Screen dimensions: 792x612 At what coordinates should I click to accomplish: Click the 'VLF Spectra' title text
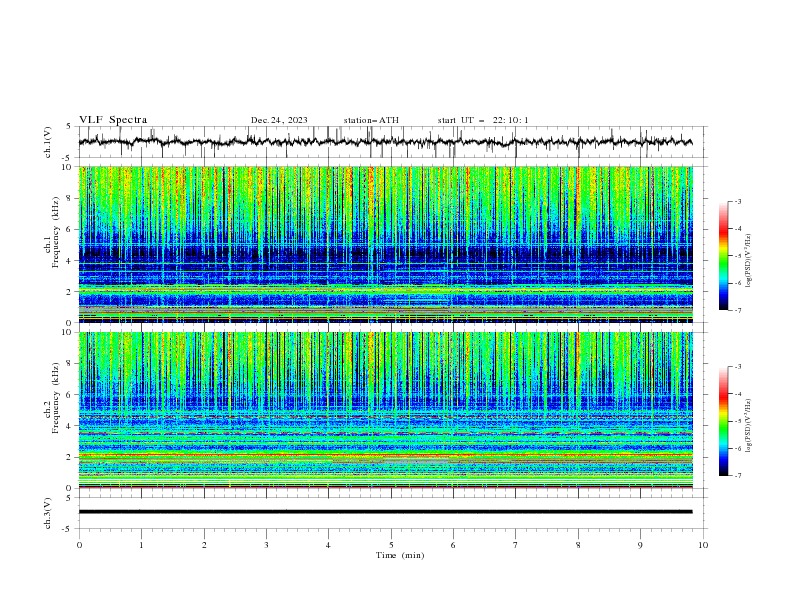[x=113, y=120]
